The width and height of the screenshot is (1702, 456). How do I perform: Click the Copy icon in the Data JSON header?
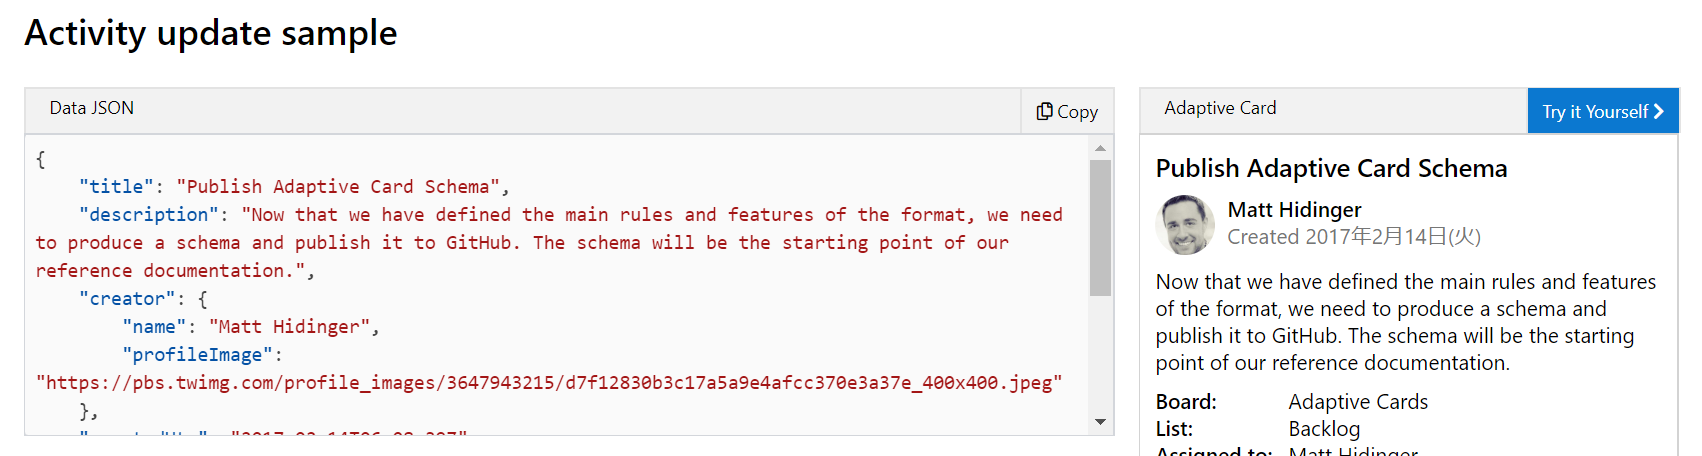pos(1044,111)
